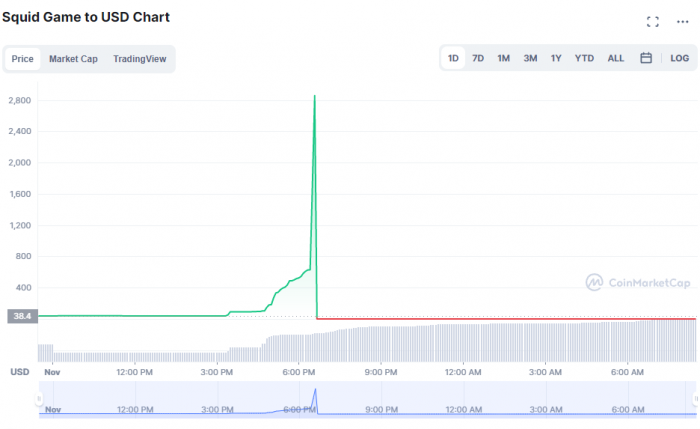
Task: Click the spike in the mini overview chart
Action: 315,391
